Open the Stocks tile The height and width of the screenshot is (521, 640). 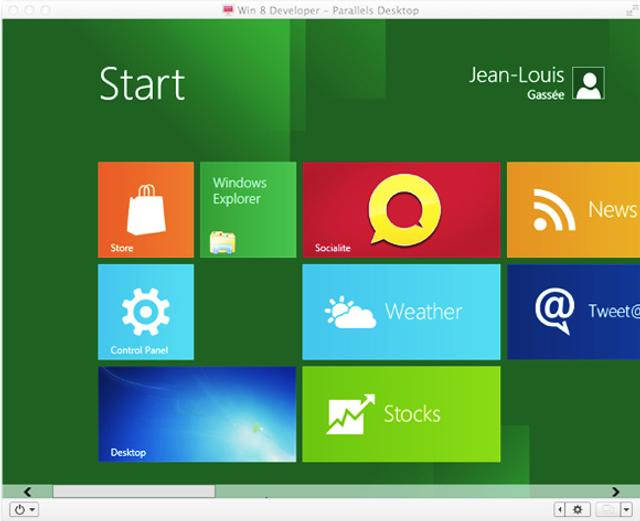click(401, 414)
